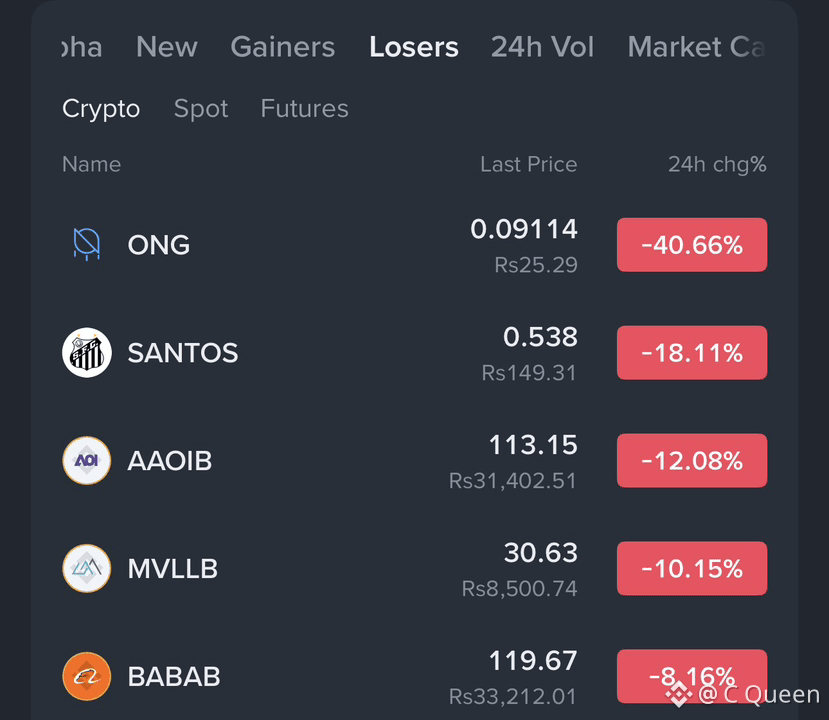Open the Market Cap tab
This screenshot has height=720, width=829.
696,47
